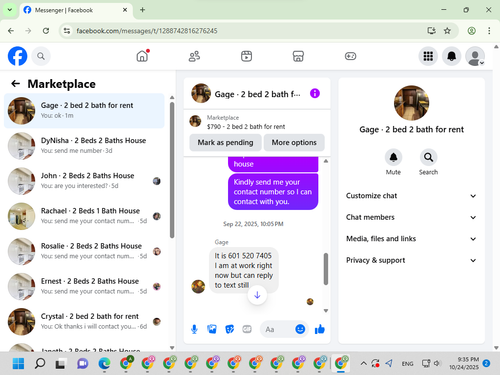500x375 pixels.
Task: Record a voice clip with microphone icon
Action: tap(194, 329)
